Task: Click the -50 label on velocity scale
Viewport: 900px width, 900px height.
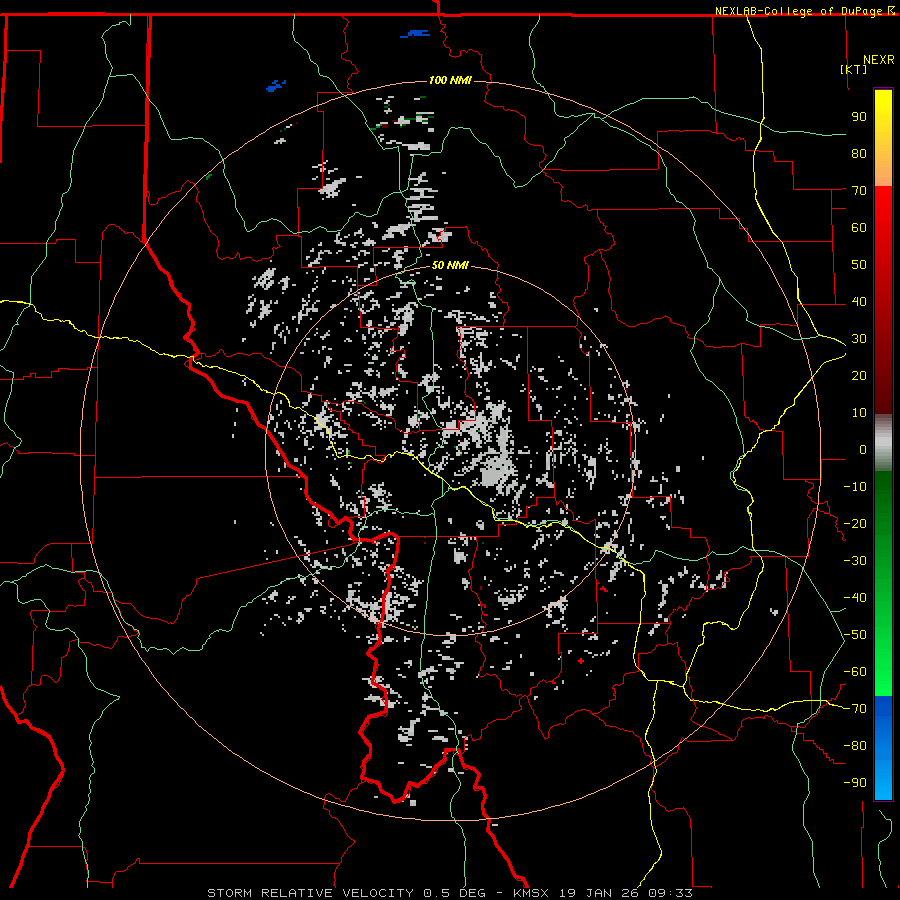Action: click(855, 635)
